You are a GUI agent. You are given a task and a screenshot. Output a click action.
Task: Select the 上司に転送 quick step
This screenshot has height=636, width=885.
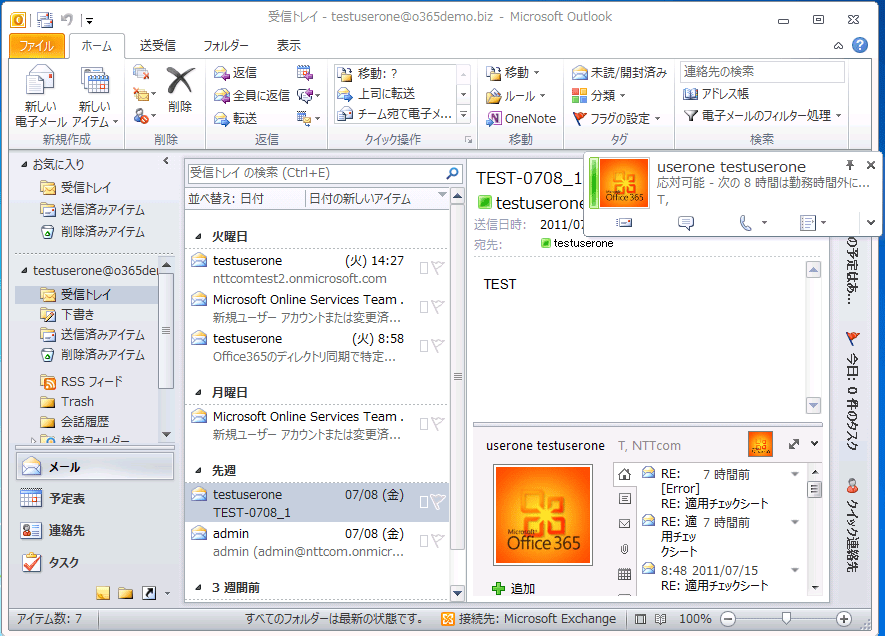click(x=376, y=94)
